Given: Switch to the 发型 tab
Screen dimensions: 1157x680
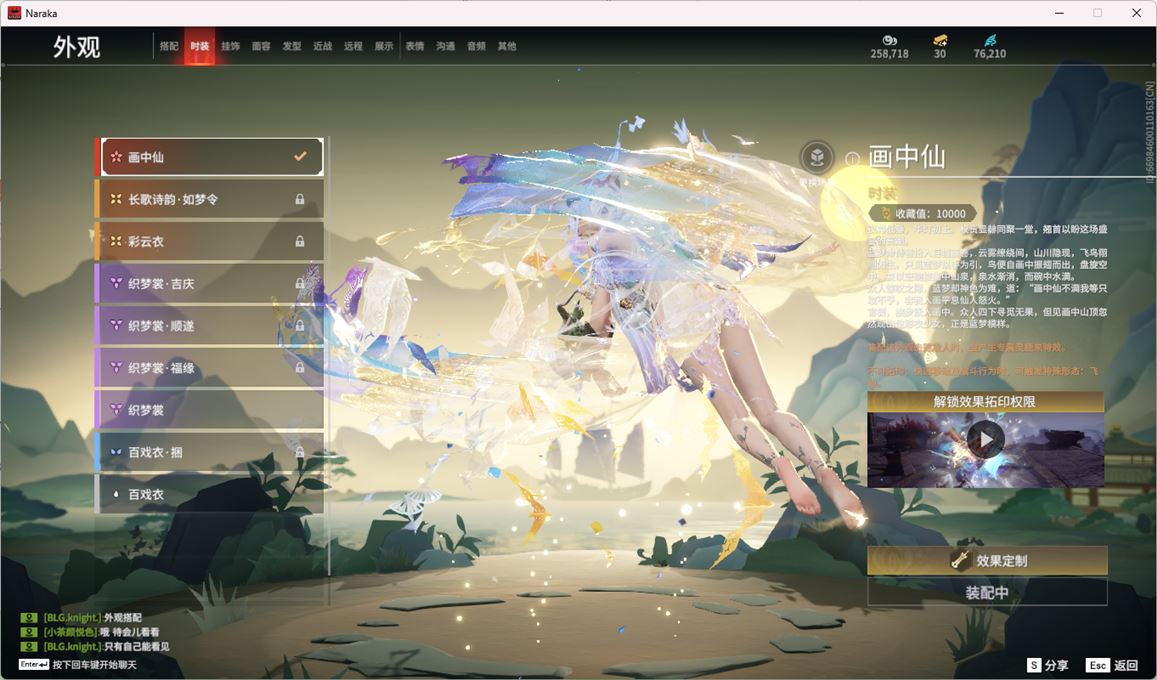Looking at the screenshot, I should (292, 46).
